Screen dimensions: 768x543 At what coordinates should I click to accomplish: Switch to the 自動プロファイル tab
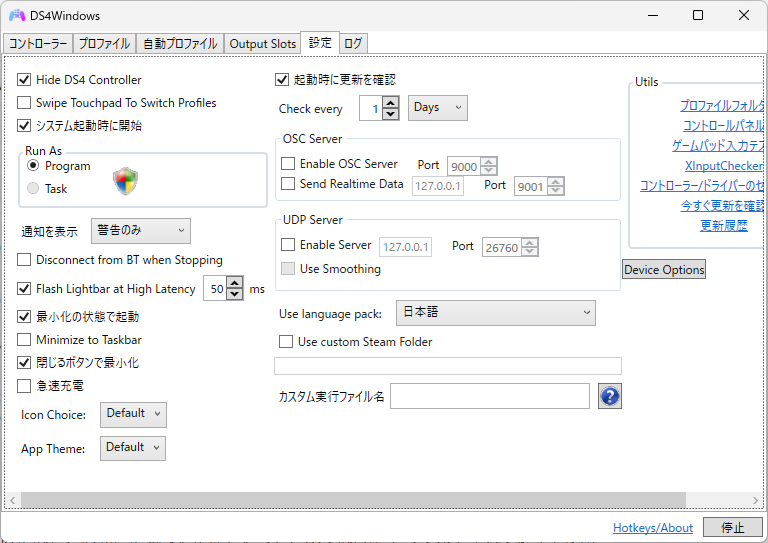[x=180, y=44]
